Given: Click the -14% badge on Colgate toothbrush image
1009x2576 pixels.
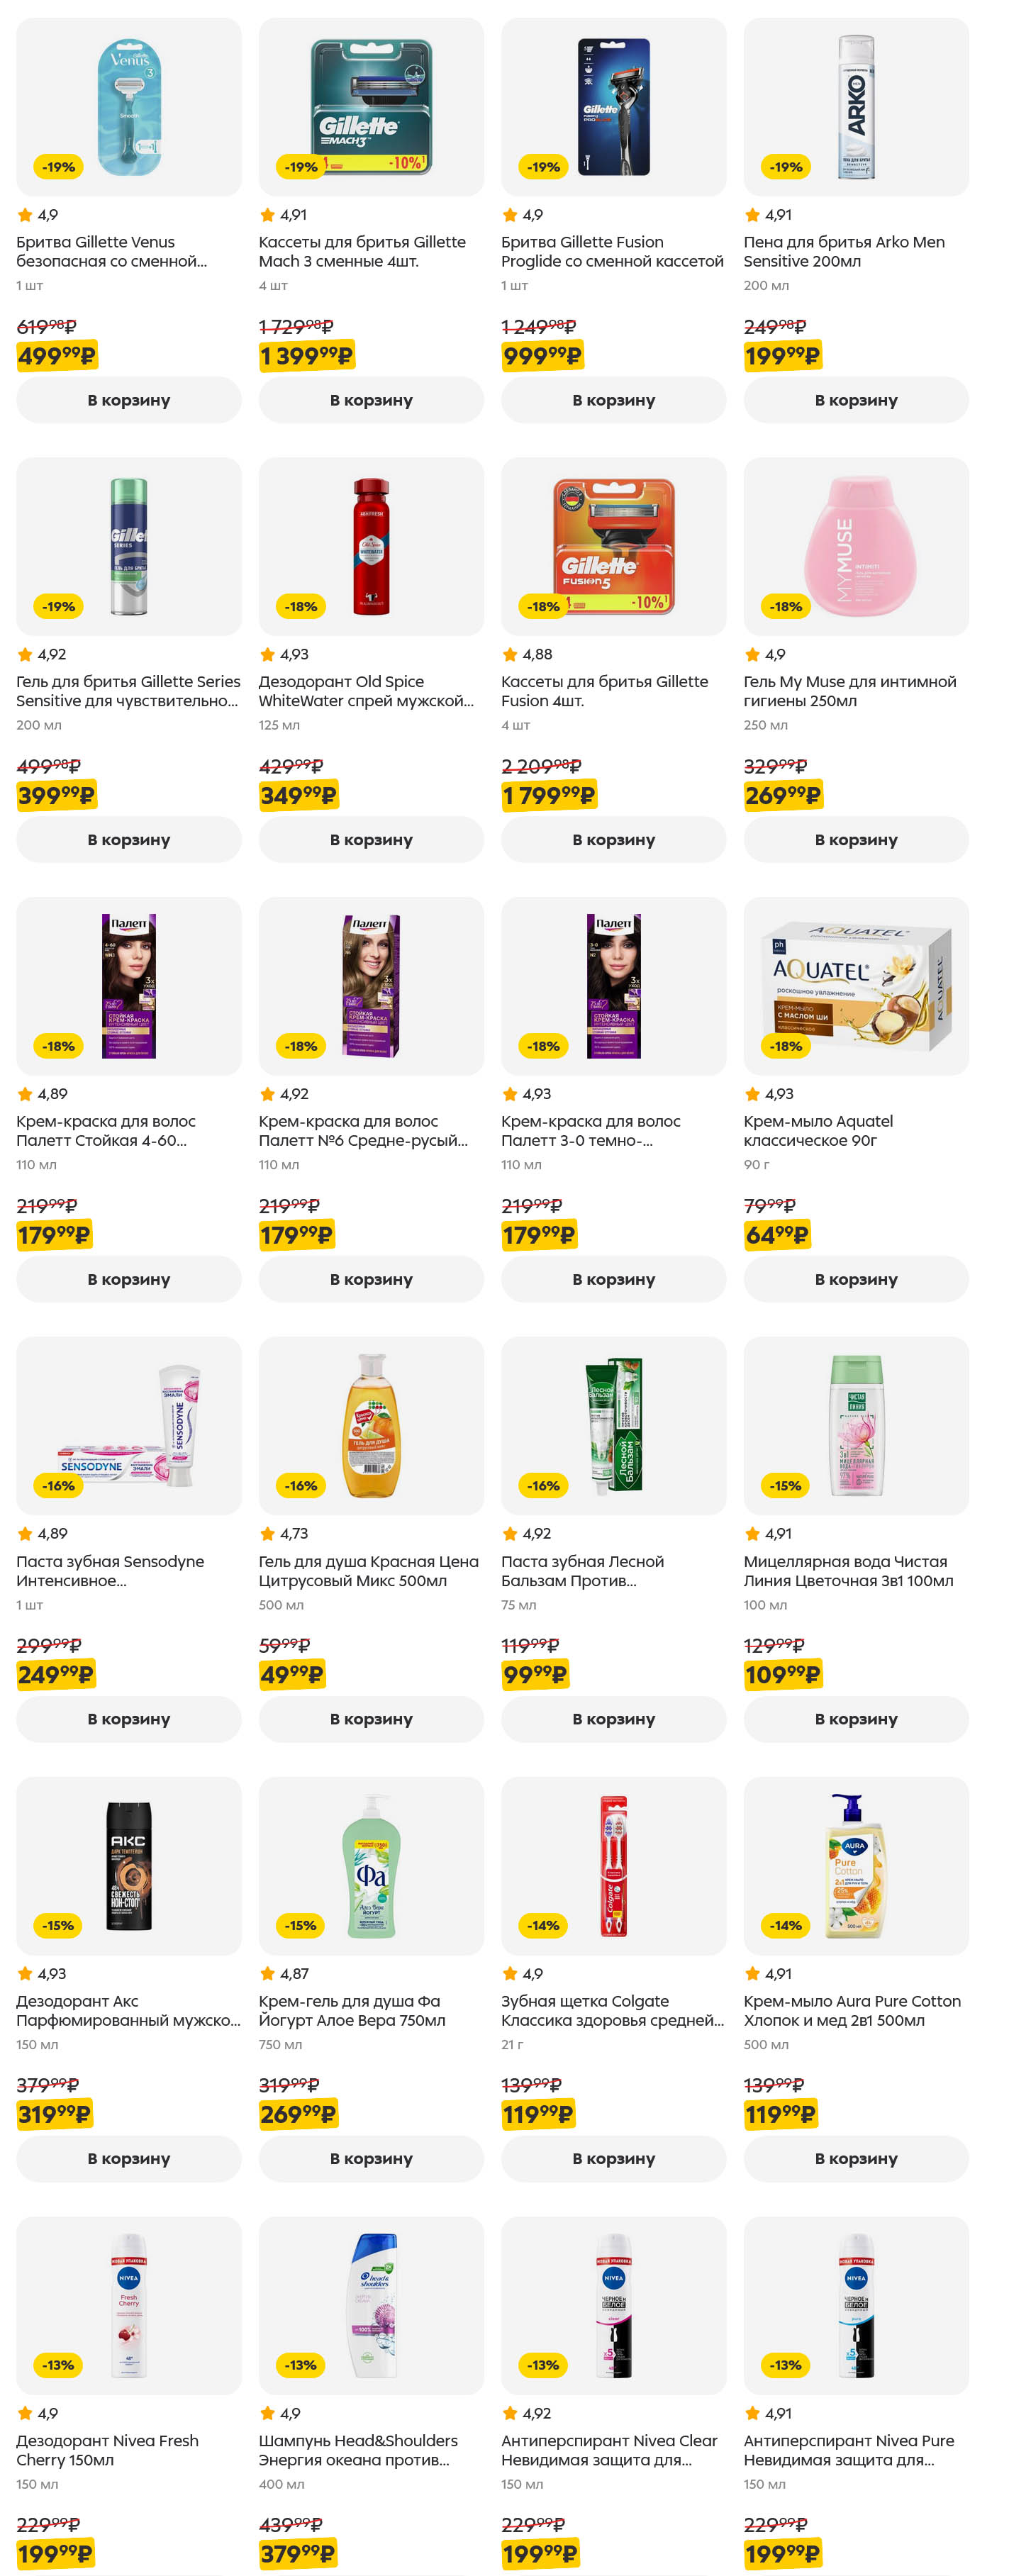Looking at the screenshot, I should (543, 1925).
